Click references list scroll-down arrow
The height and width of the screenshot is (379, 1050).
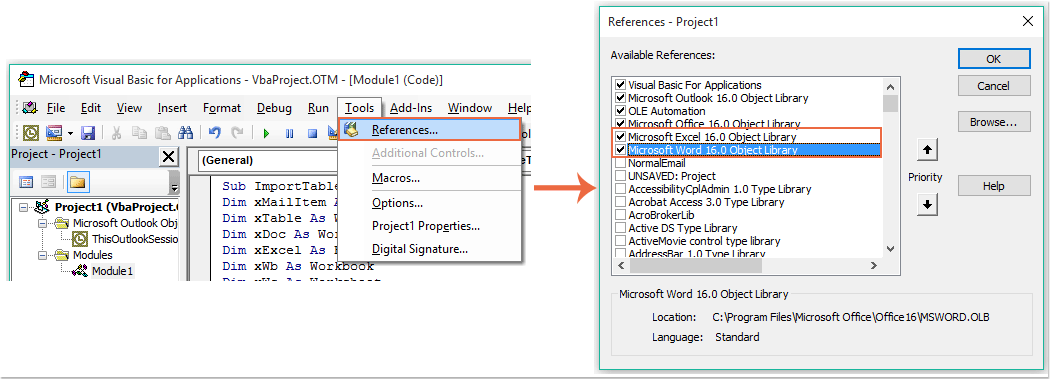pyautogui.click(x=890, y=249)
